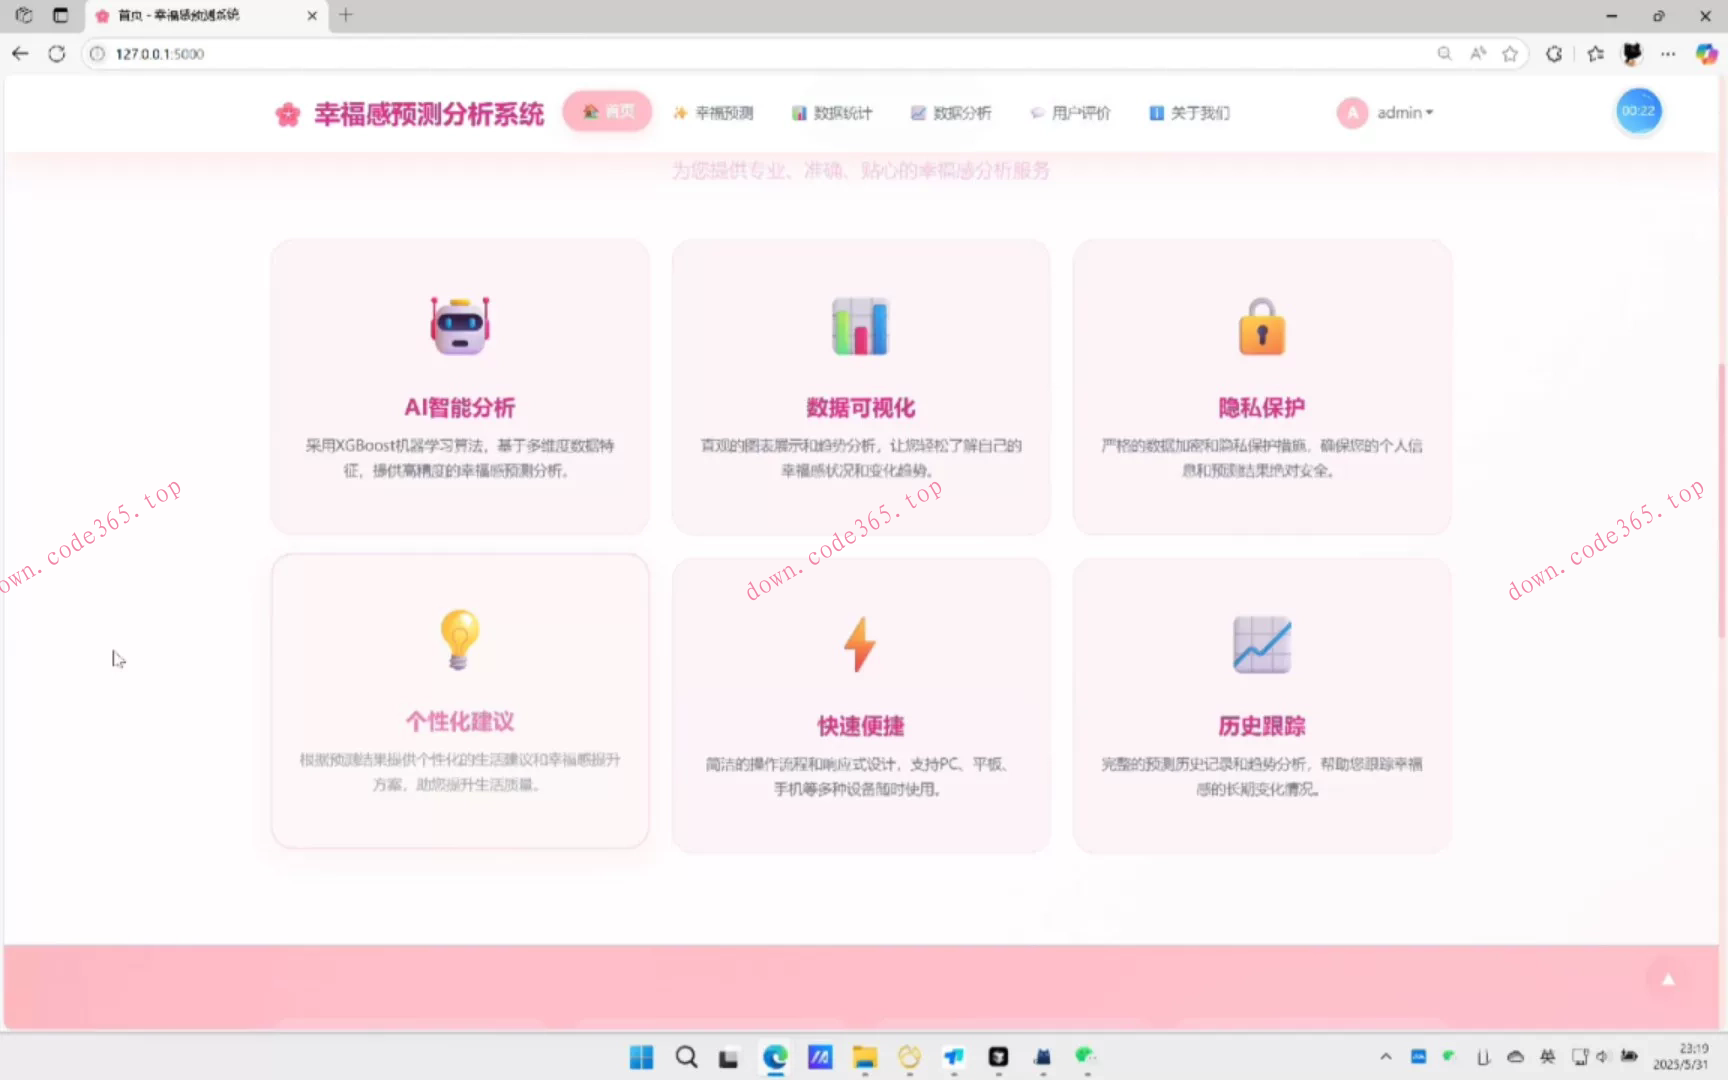1728x1080 pixels.
Task: Select the 数据统计 navigation item
Action: click(833, 112)
